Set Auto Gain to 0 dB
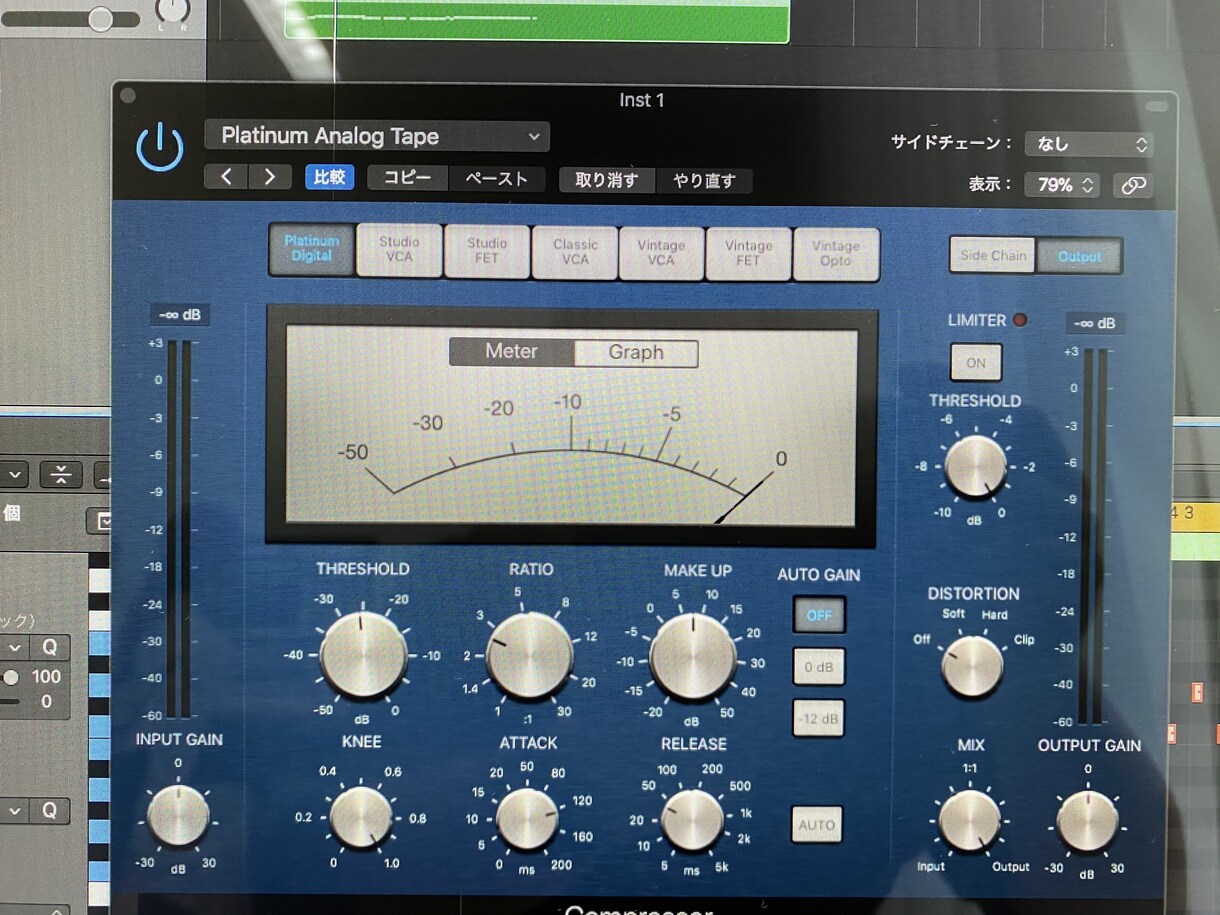This screenshot has height=915, width=1220. [x=819, y=666]
